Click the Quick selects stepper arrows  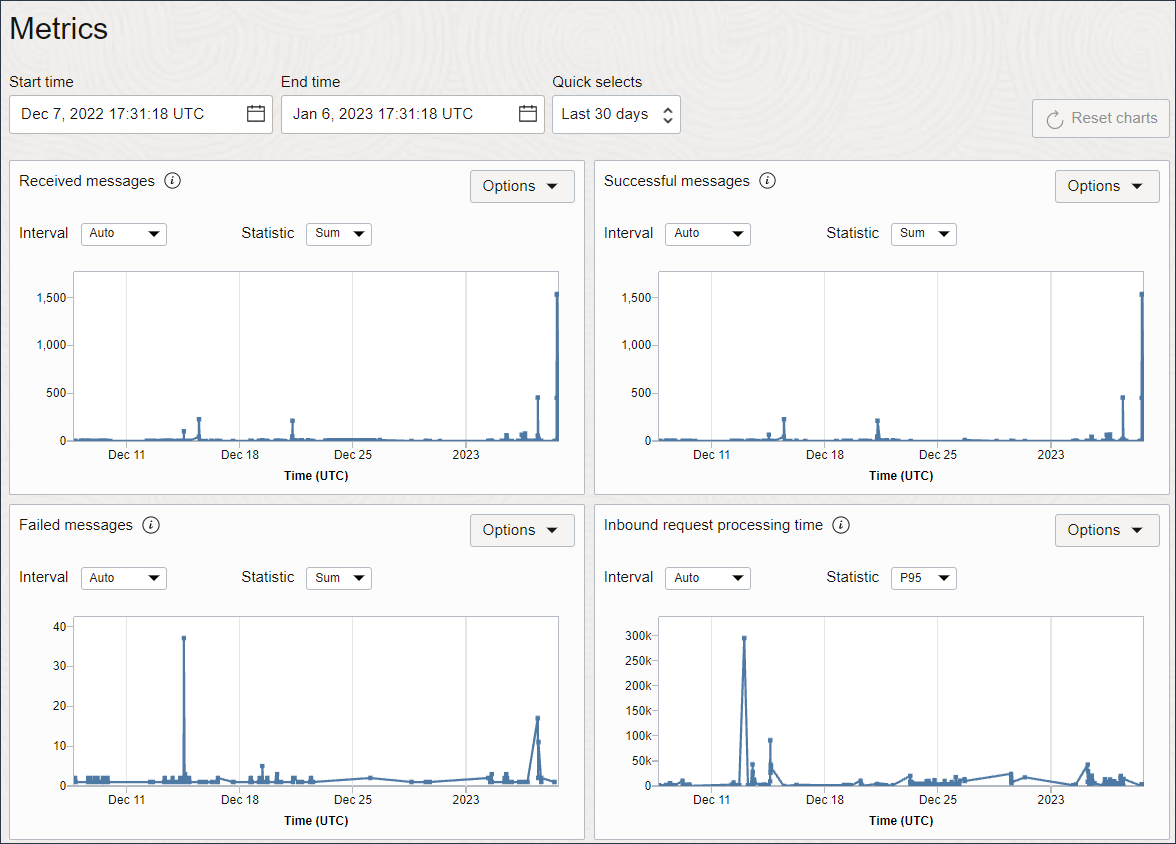coord(668,114)
